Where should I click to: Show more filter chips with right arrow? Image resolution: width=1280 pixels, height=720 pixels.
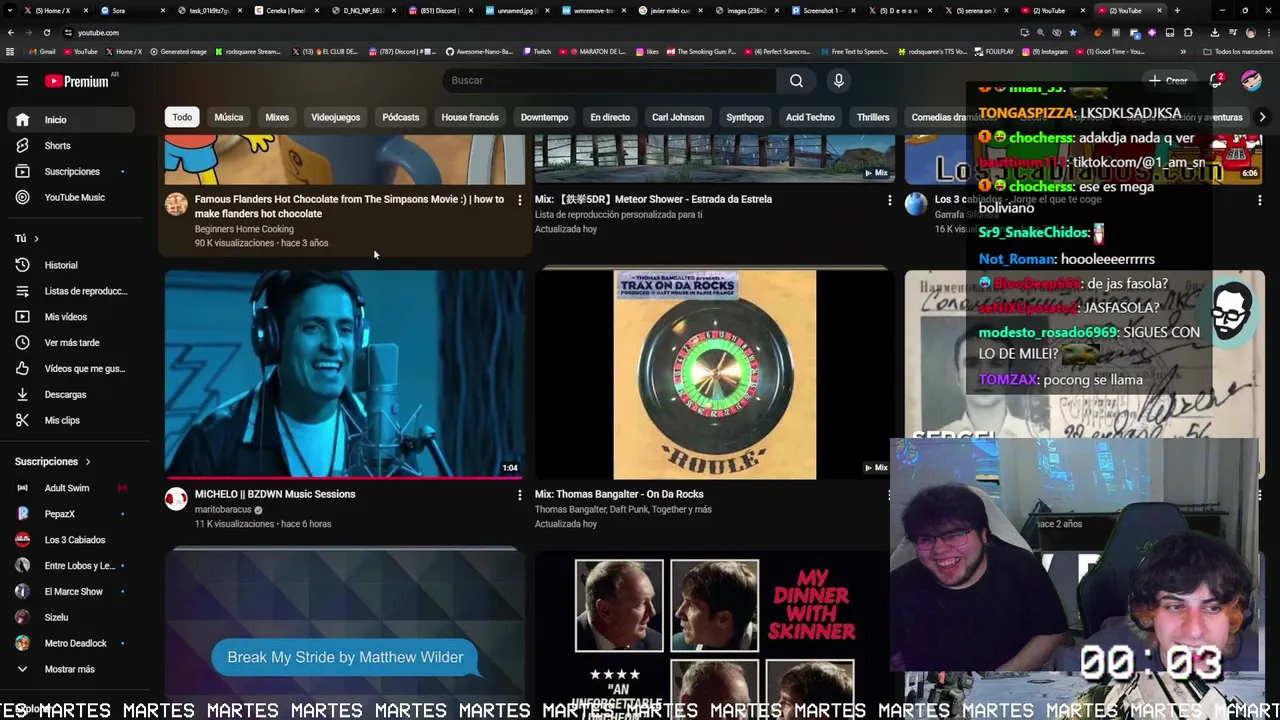coord(1262,118)
